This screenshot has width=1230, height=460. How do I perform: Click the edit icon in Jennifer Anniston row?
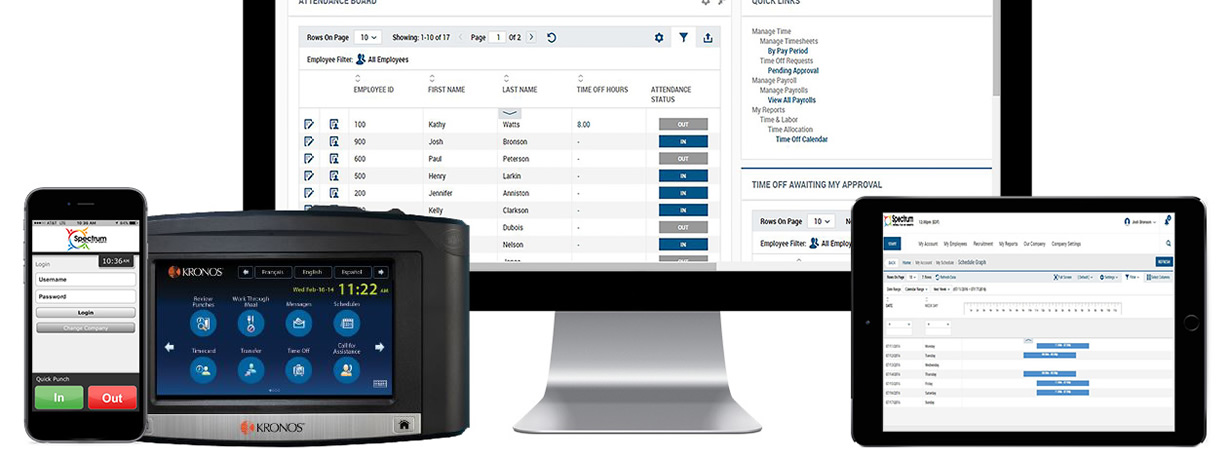pyautogui.click(x=309, y=193)
